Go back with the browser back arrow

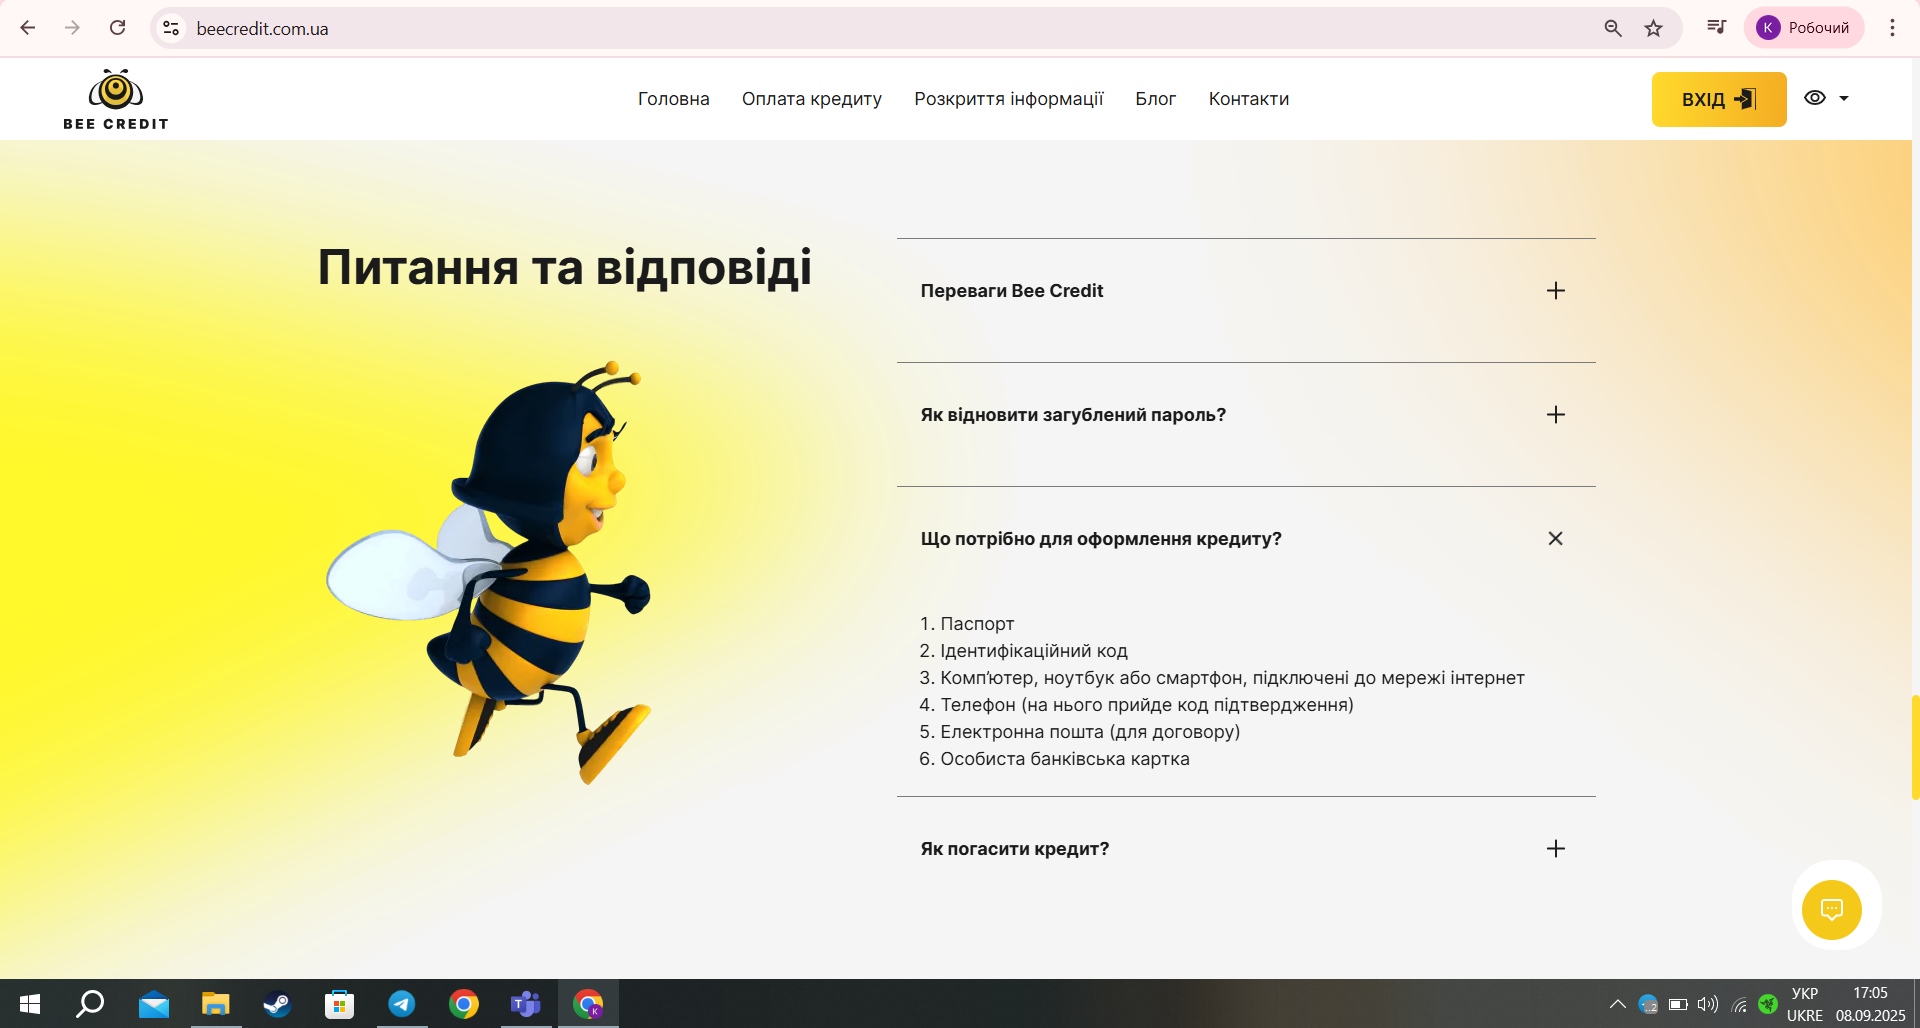pos(28,28)
